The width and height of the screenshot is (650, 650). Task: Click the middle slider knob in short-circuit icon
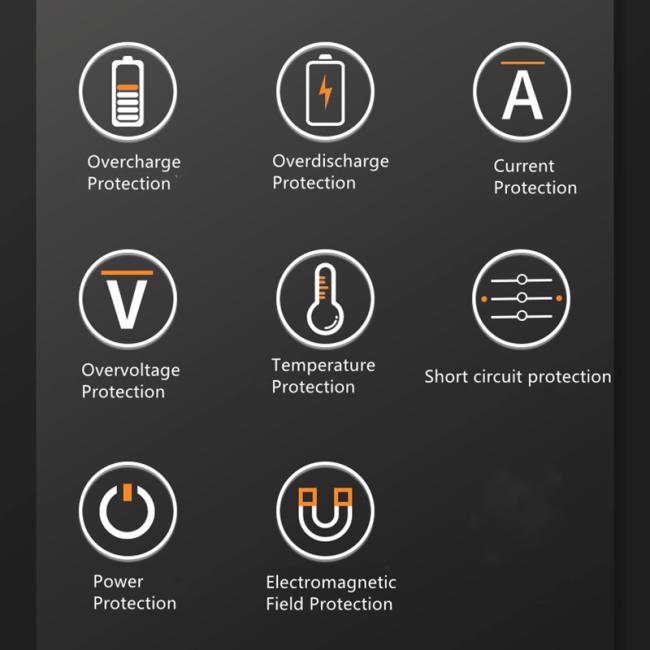pyautogui.click(x=522, y=298)
